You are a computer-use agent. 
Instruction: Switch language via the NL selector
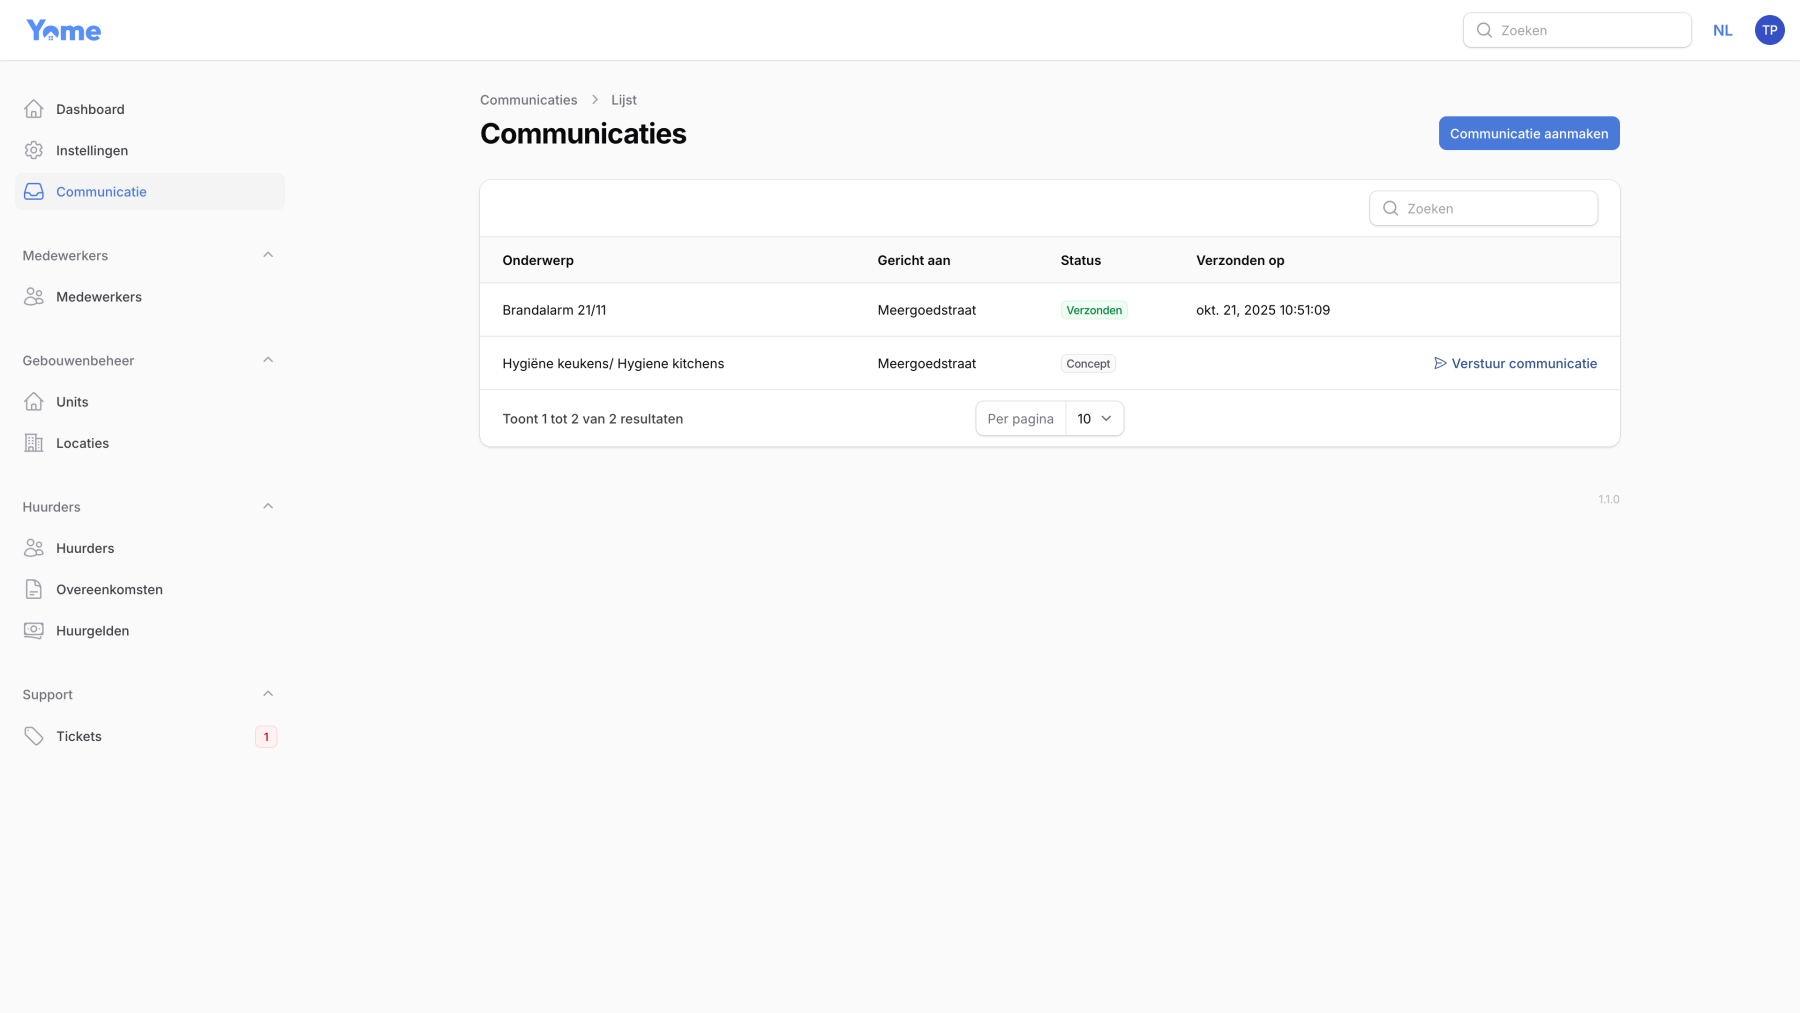click(1722, 29)
